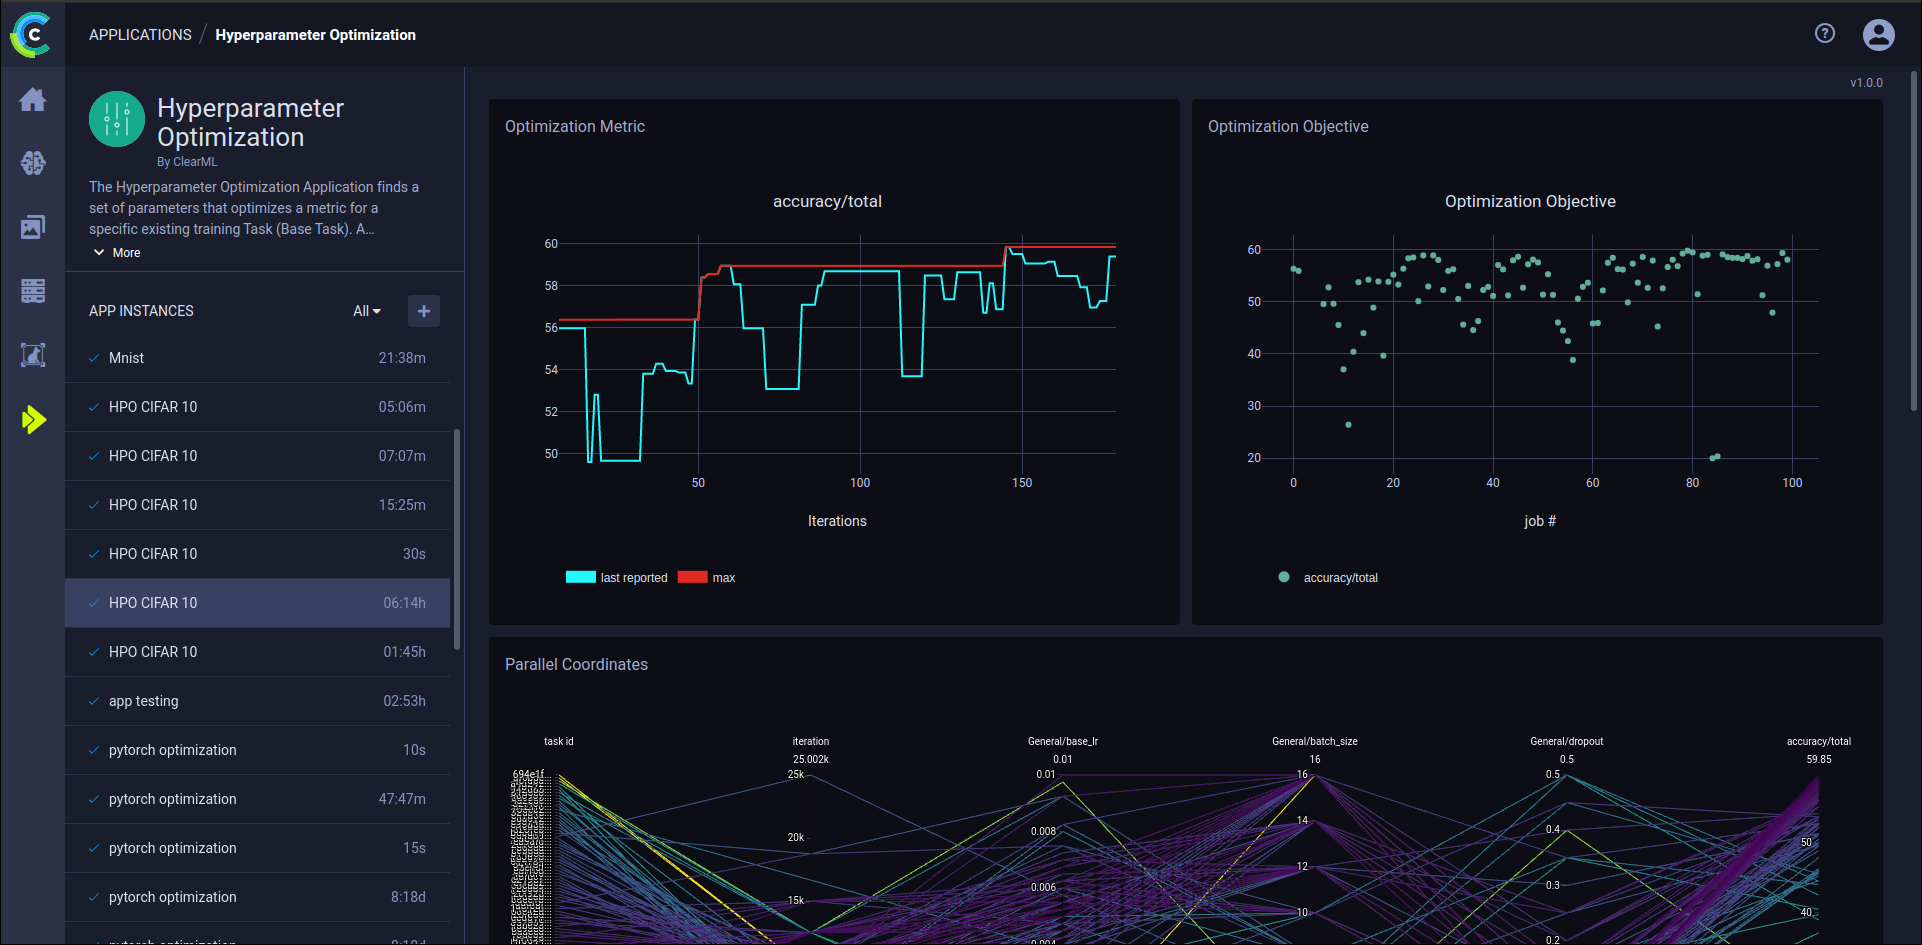Click the Optimization Metric panel title
The width and height of the screenshot is (1922, 945).
pos(575,127)
